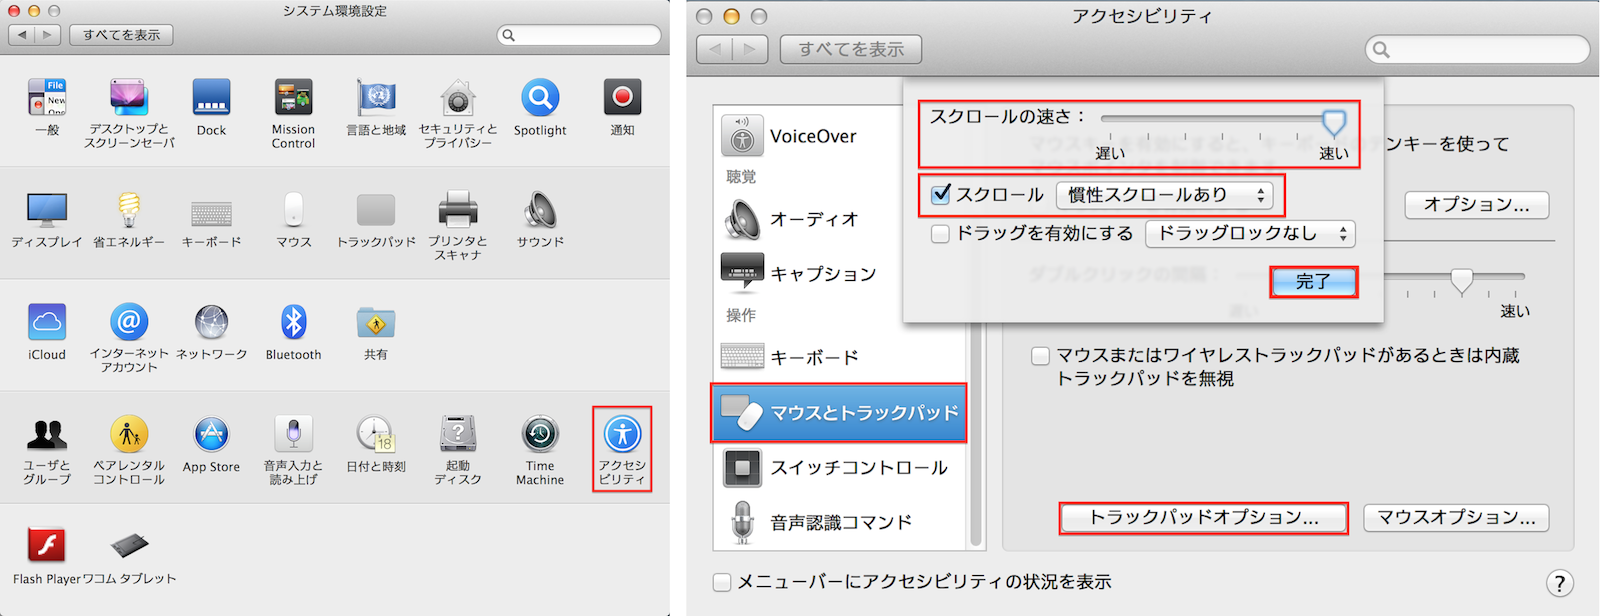The width and height of the screenshot is (1600, 616).
Task: Open the 一般 (General) preferences icon
Action: coord(47,98)
